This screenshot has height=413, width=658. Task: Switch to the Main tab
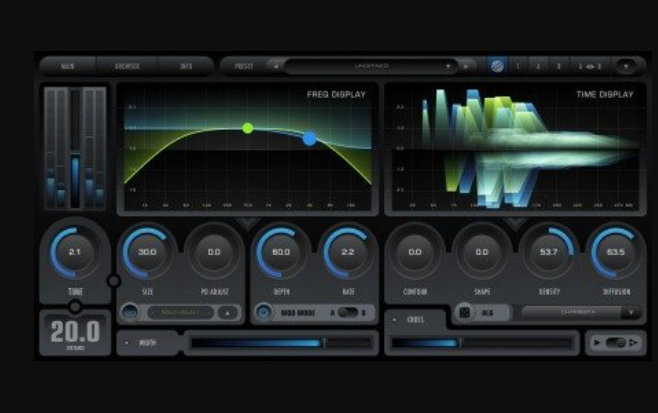(x=68, y=66)
